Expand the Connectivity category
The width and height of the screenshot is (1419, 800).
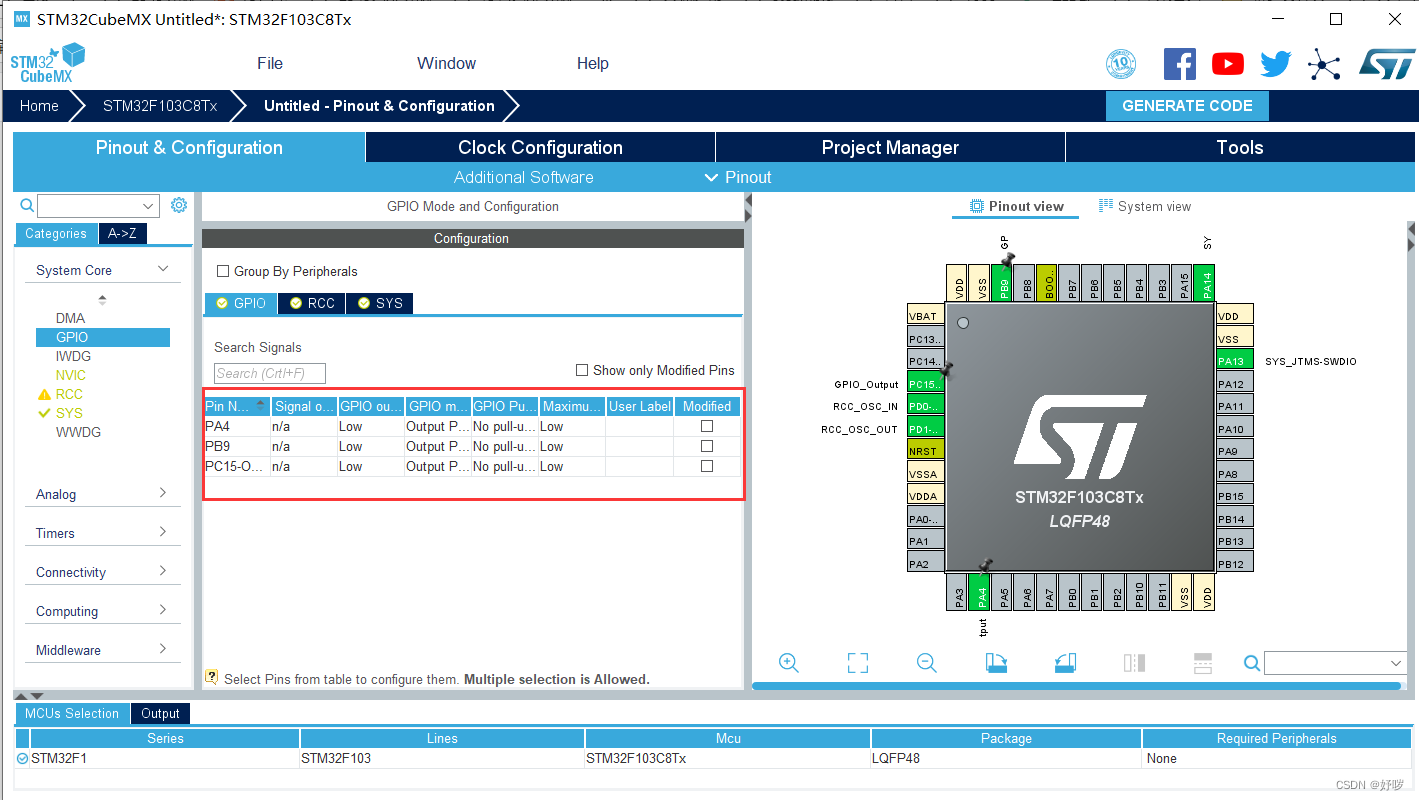tap(103, 572)
